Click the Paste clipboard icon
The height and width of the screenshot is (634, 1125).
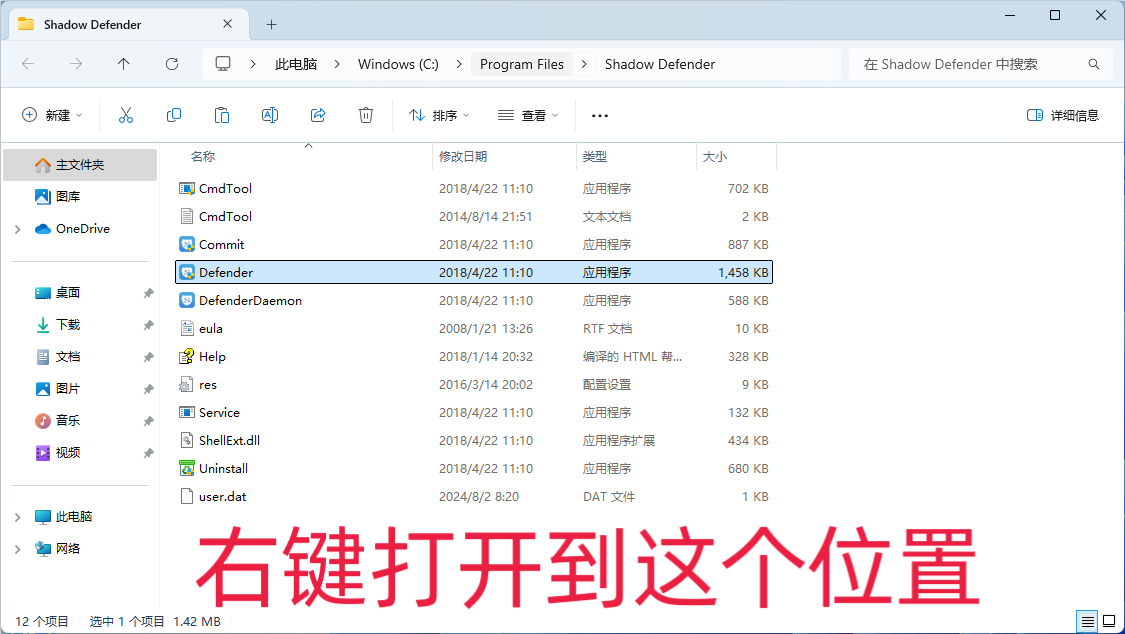(222, 115)
